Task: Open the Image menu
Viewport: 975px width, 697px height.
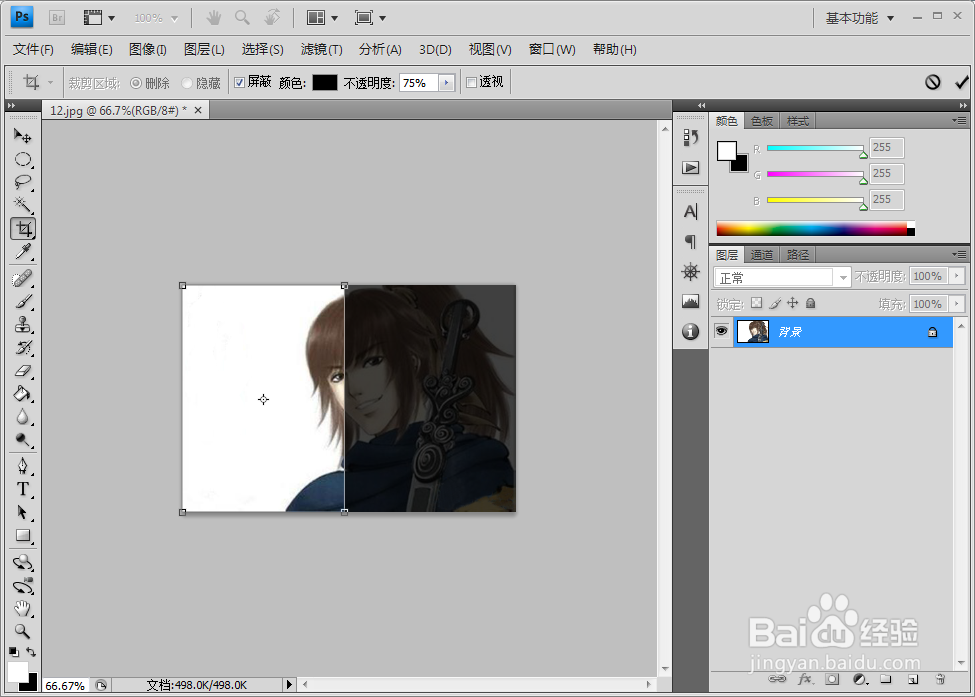Action: (147, 49)
